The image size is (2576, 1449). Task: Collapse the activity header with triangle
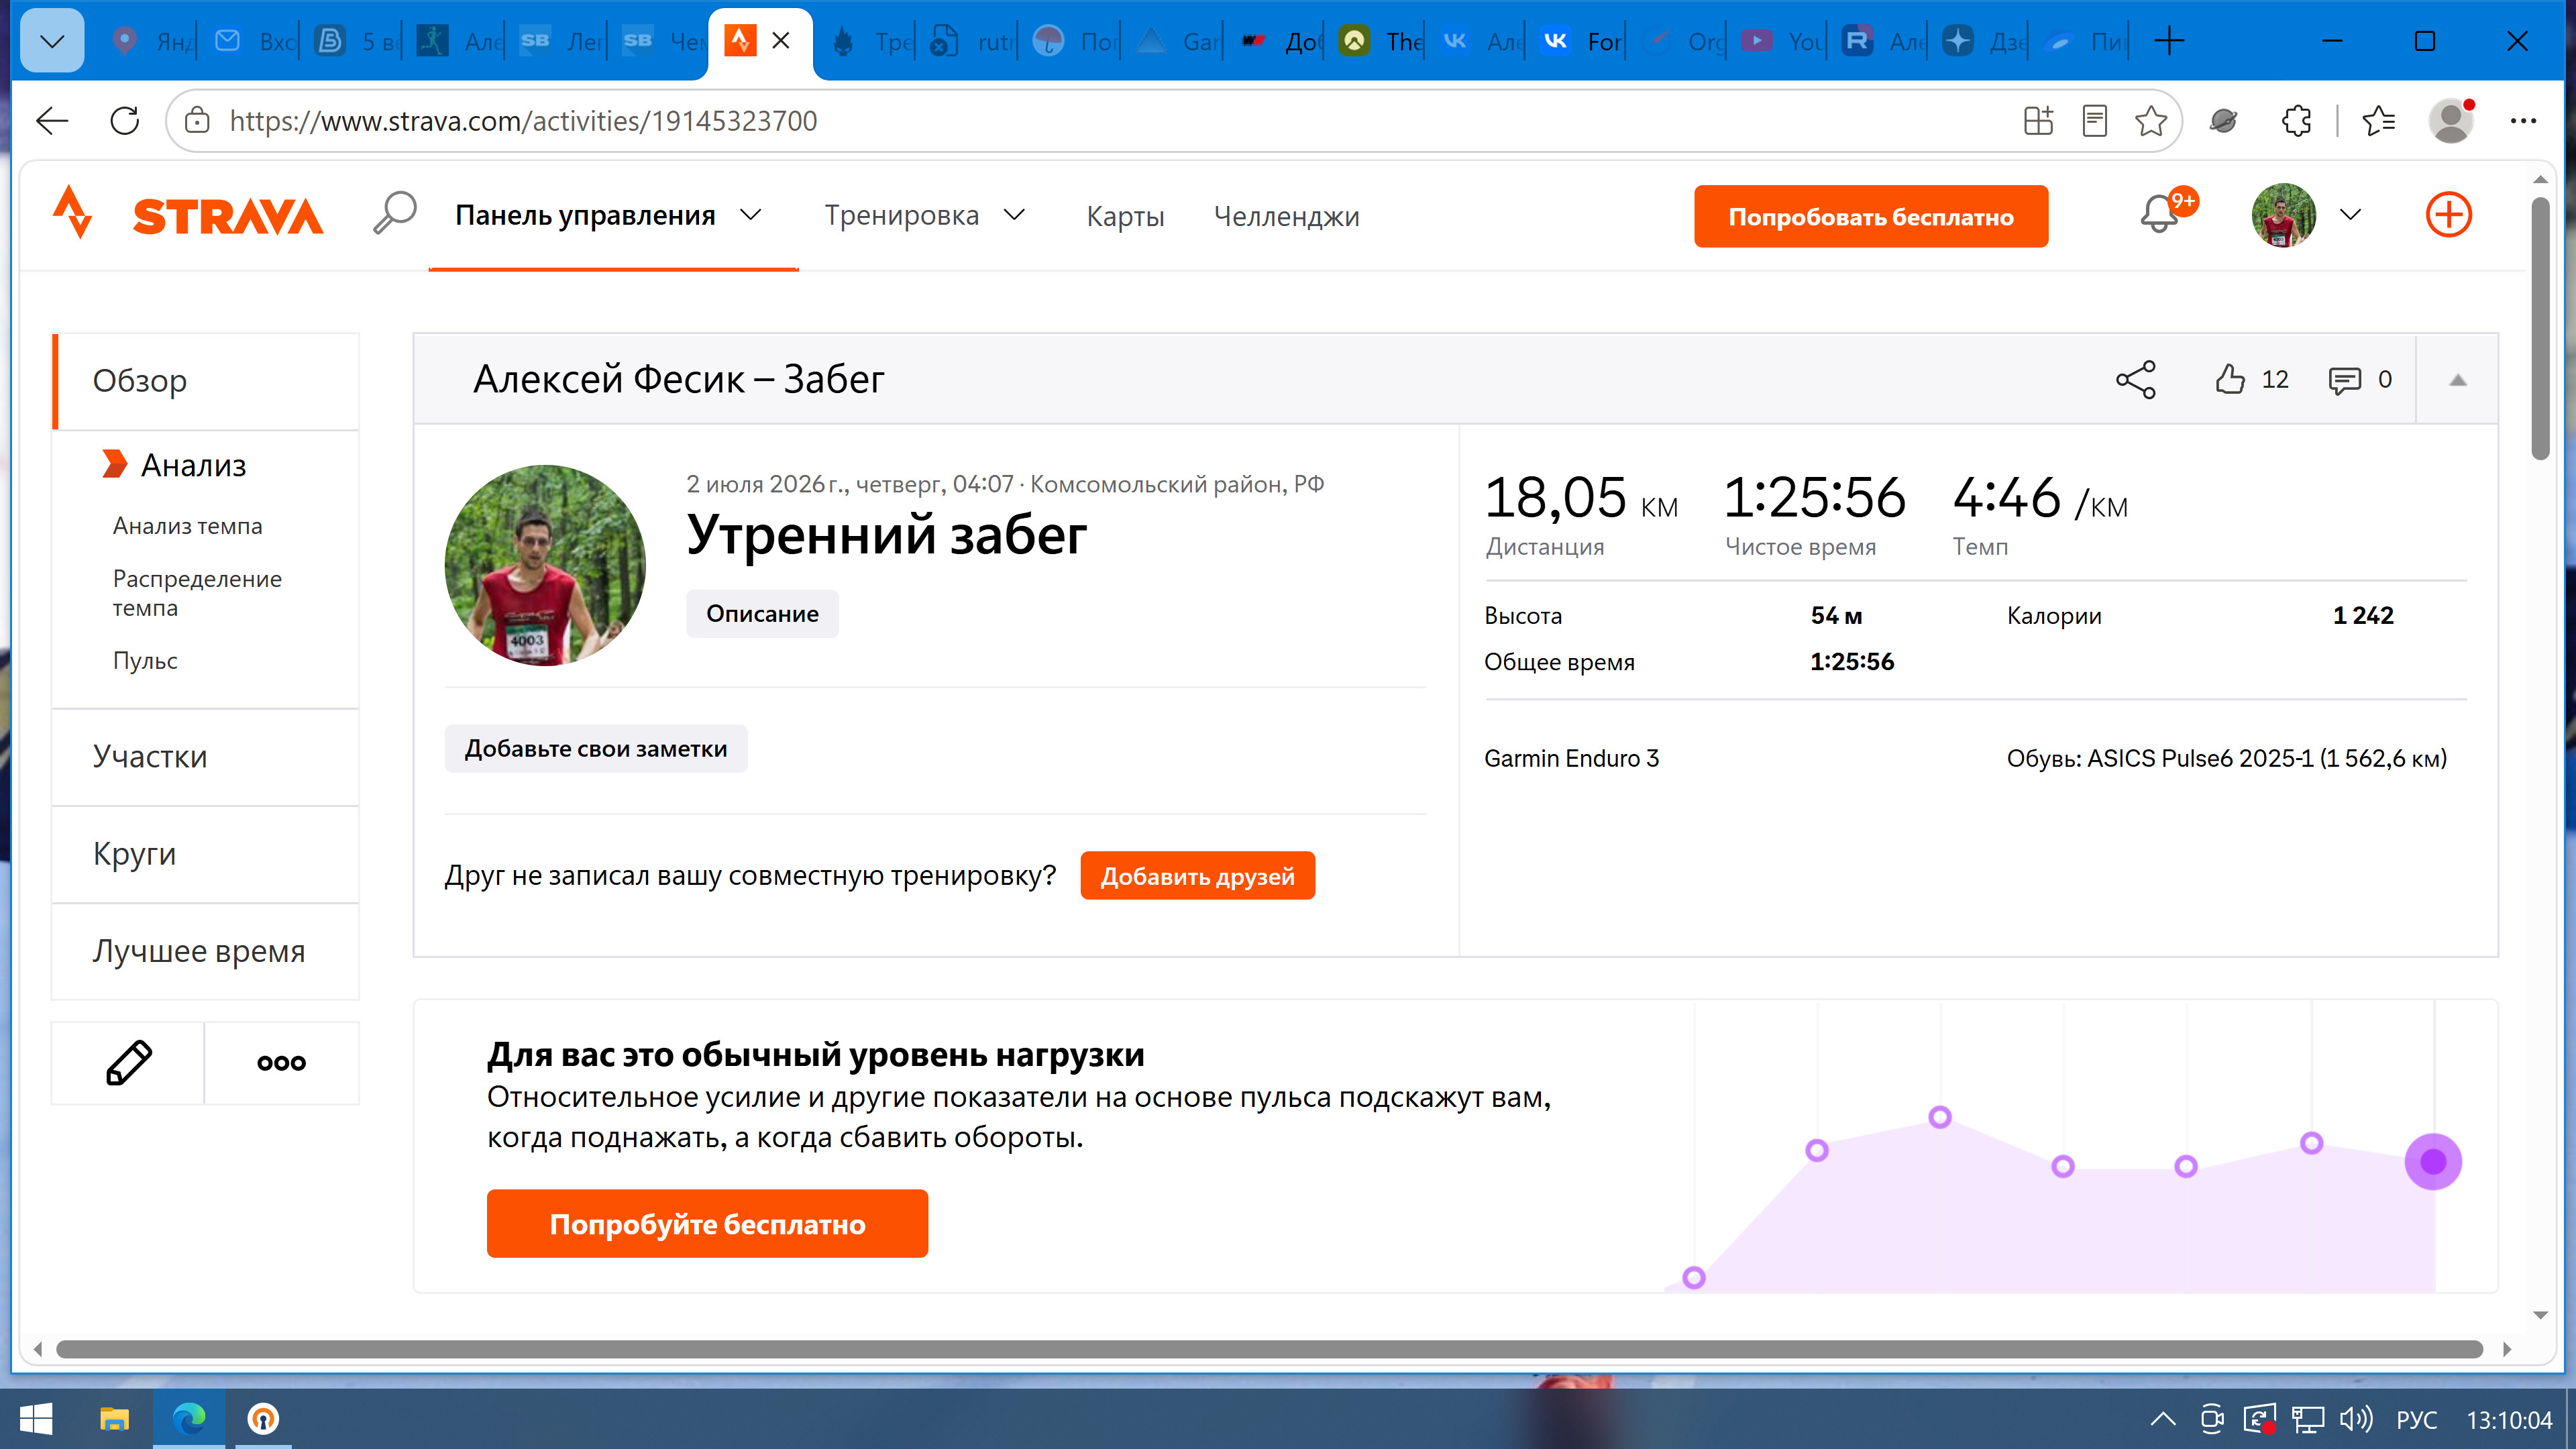click(x=2457, y=380)
